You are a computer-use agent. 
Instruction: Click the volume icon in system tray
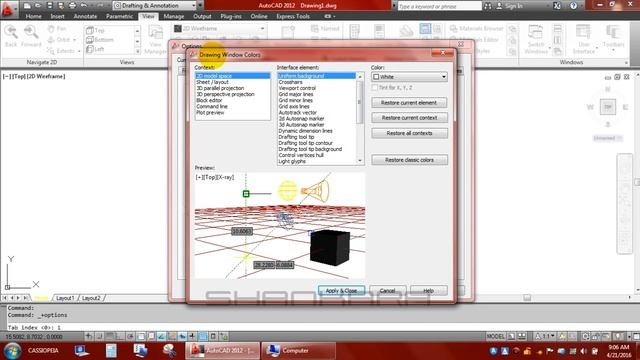tap(583, 351)
